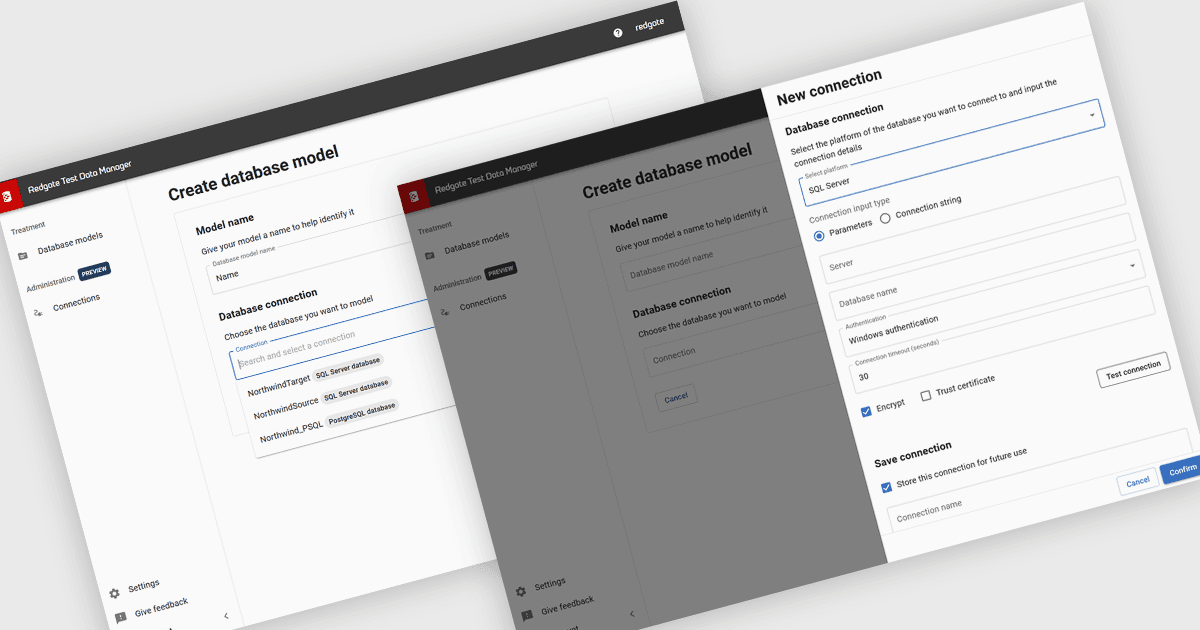Viewport: 1200px width, 630px height.
Task: Click Cancel in the New connection panel
Action: (x=1137, y=482)
